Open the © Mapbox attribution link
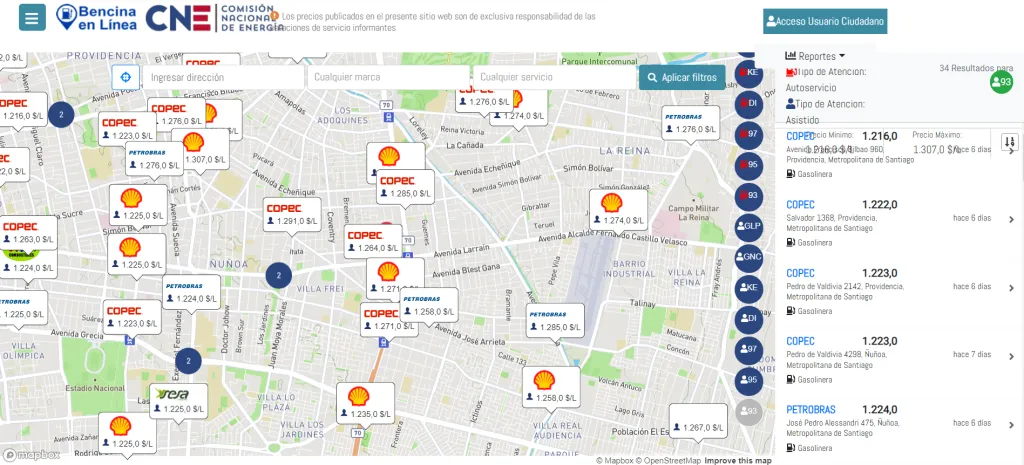This screenshot has height=465, width=1024. coord(615,460)
